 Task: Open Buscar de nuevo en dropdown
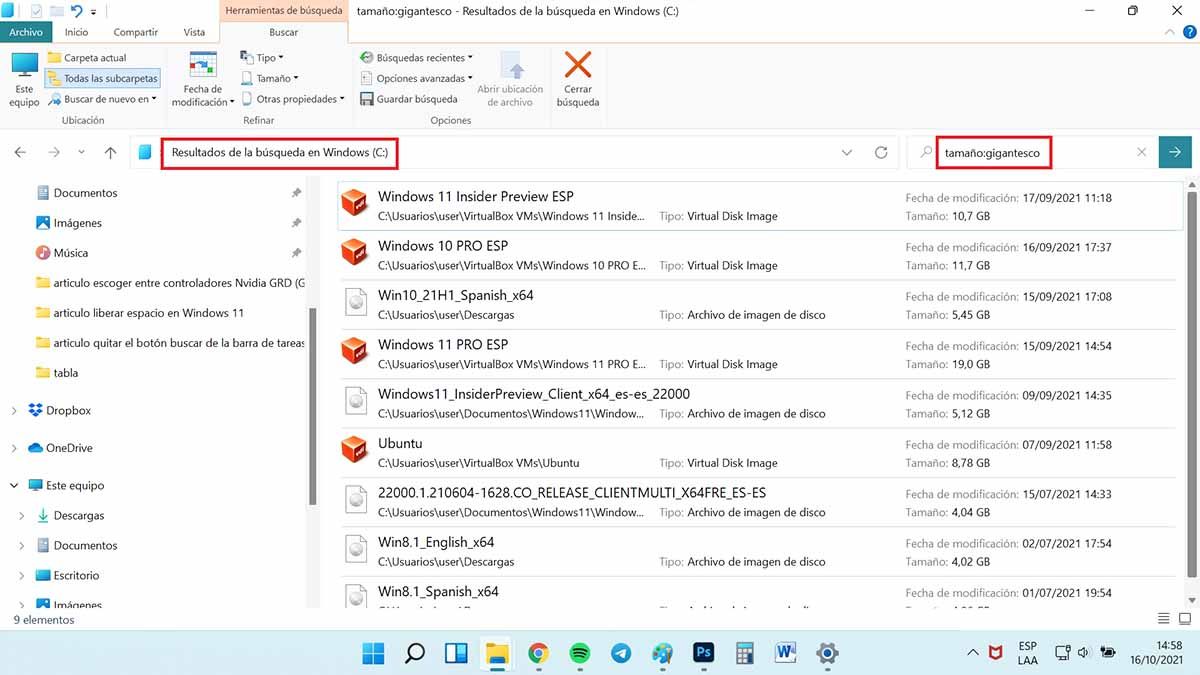(x=102, y=99)
